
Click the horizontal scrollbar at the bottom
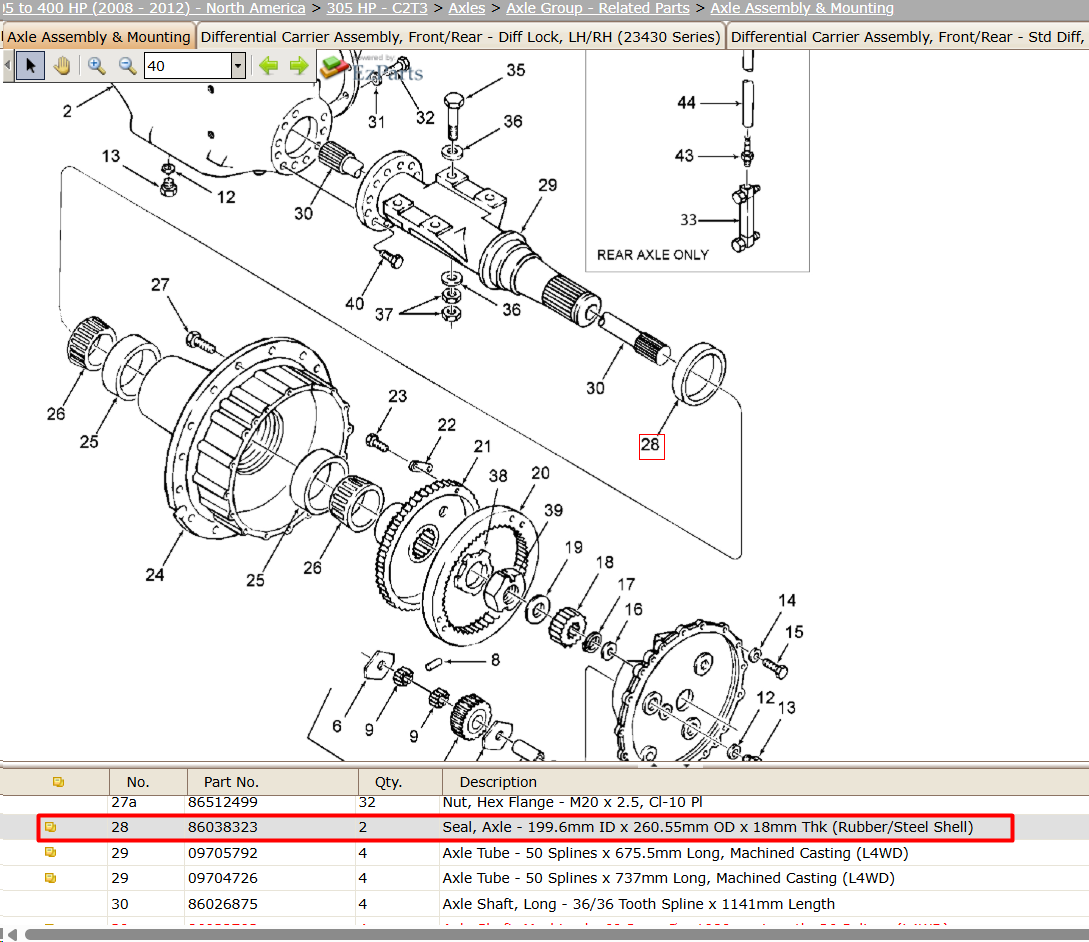click(x=556, y=935)
